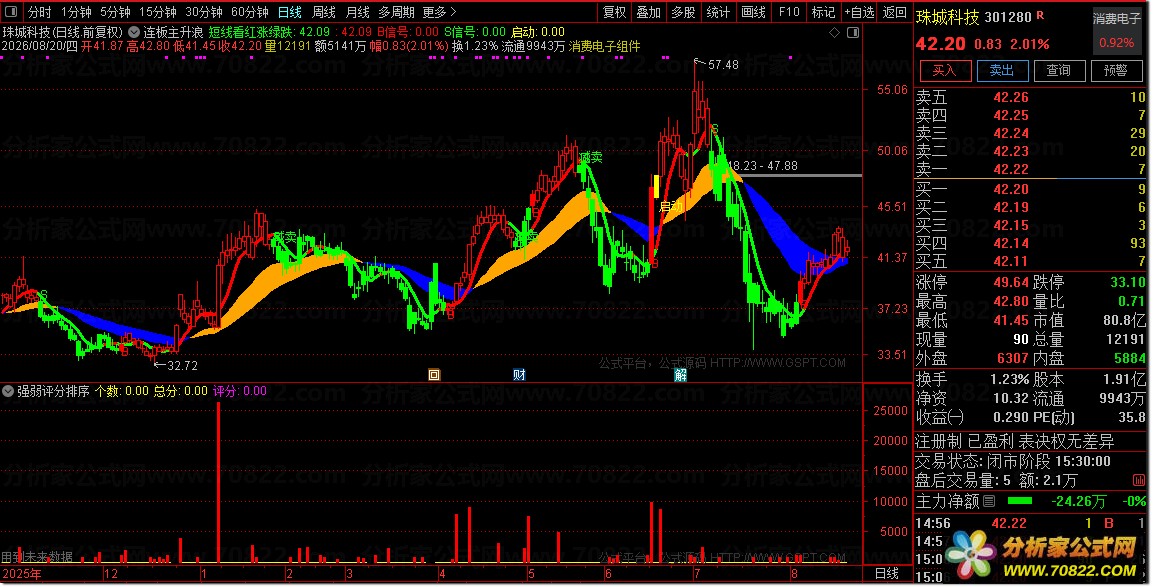
Task: Expand the 更多 periods chevron
Action: (453, 12)
